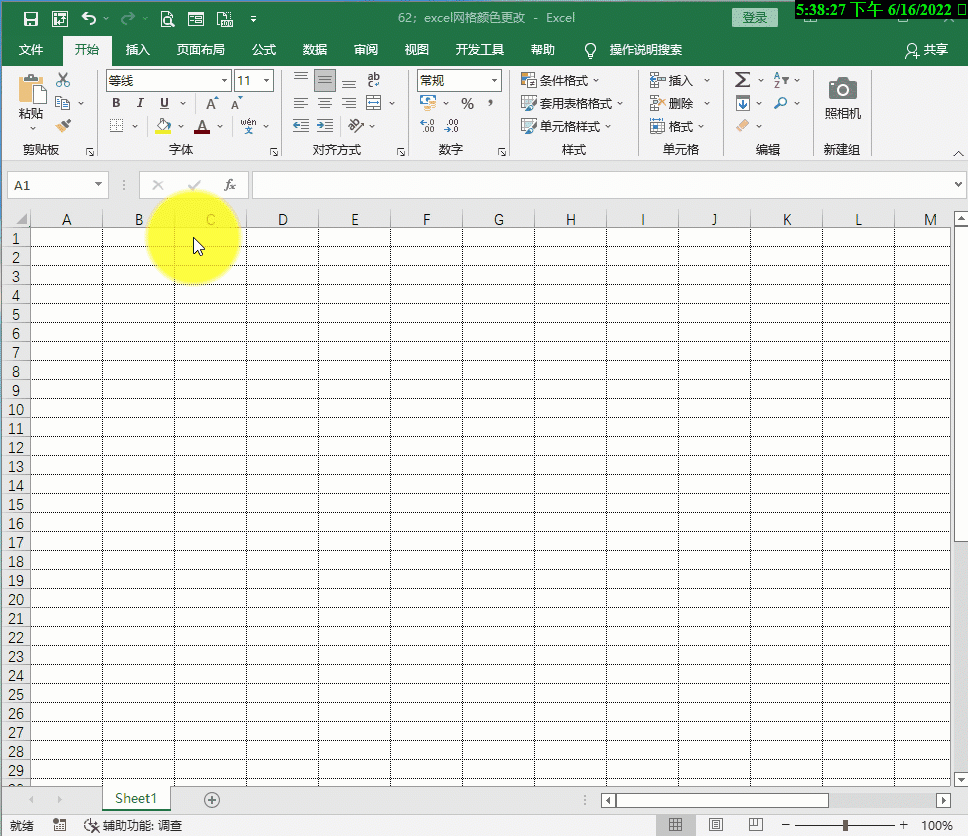Expand the formula bar

click(958, 184)
